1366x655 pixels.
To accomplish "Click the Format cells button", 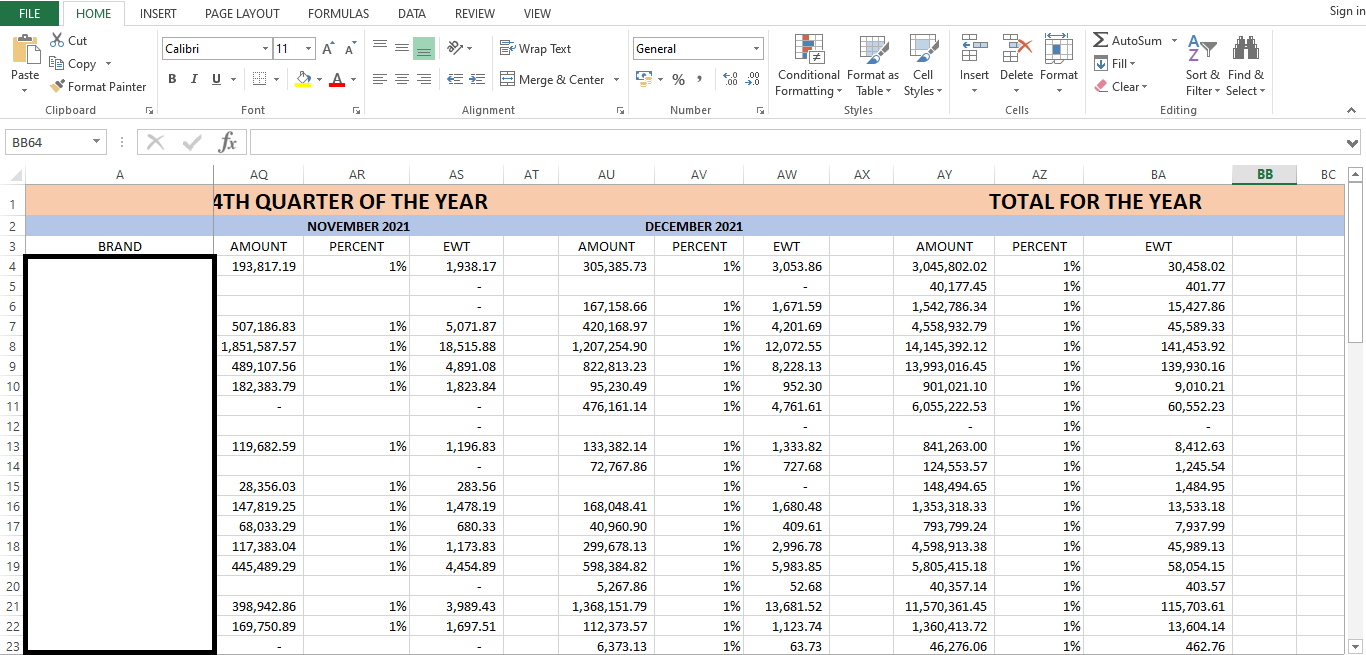I will coord(1059,64).
